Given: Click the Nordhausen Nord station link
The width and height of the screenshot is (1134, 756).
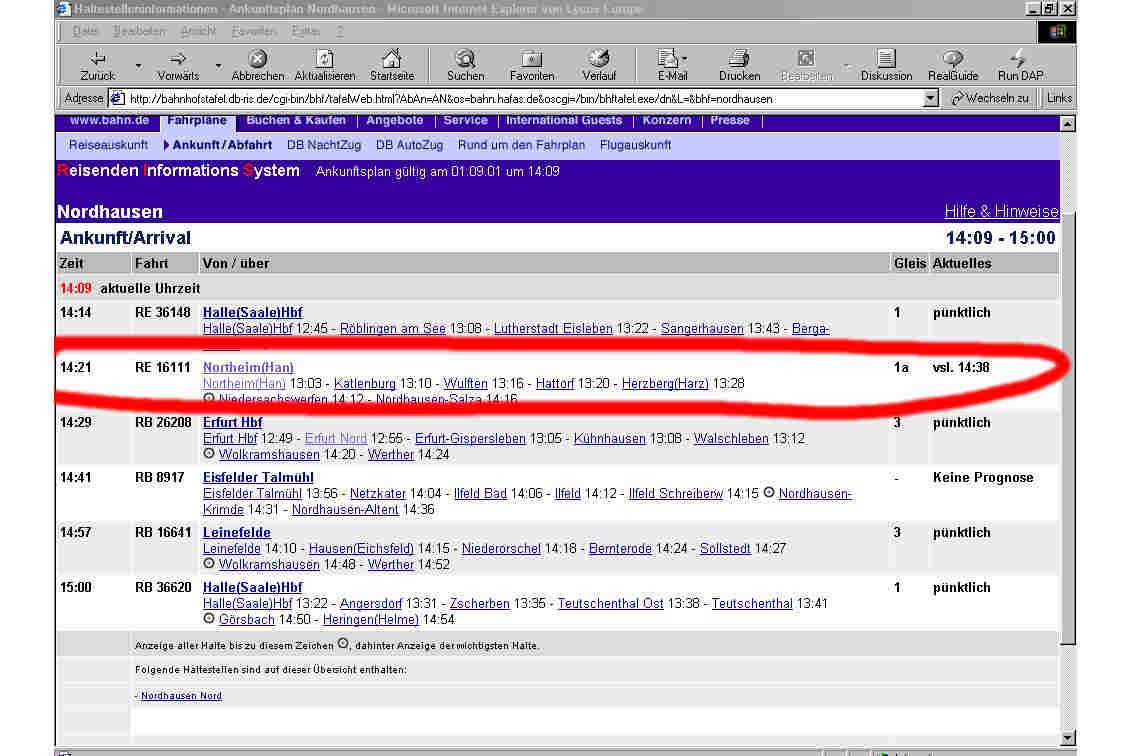Looking at the screenshot, I should pyautogui.click(x=181, y=695).
